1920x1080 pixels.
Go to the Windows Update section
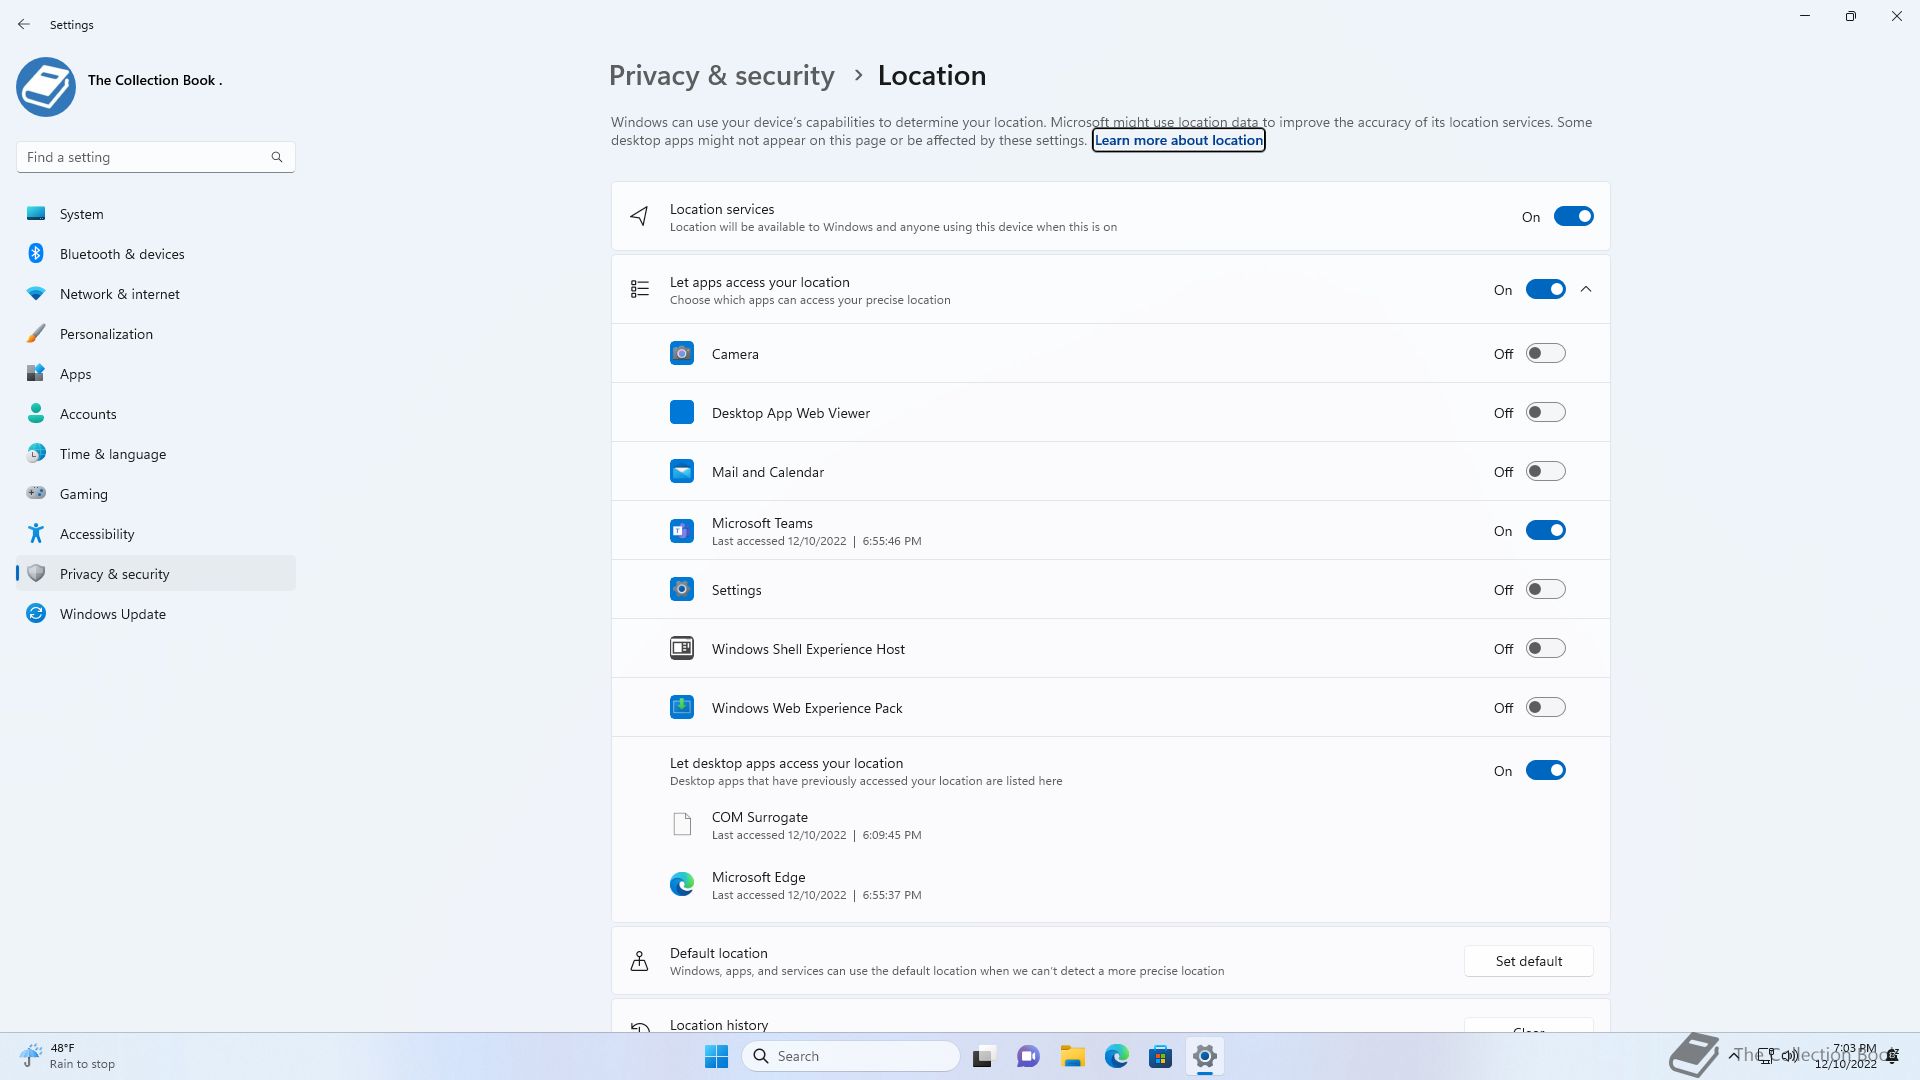point(112,614)
